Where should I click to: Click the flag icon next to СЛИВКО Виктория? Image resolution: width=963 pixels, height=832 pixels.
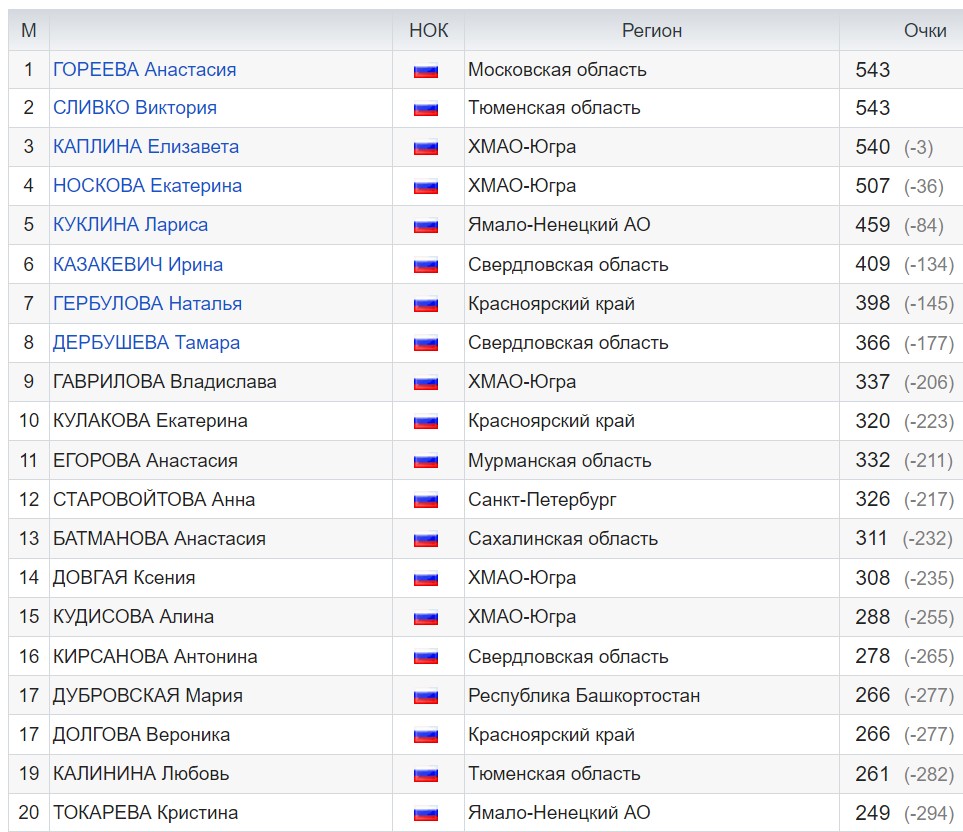click(x=426, y=109)
